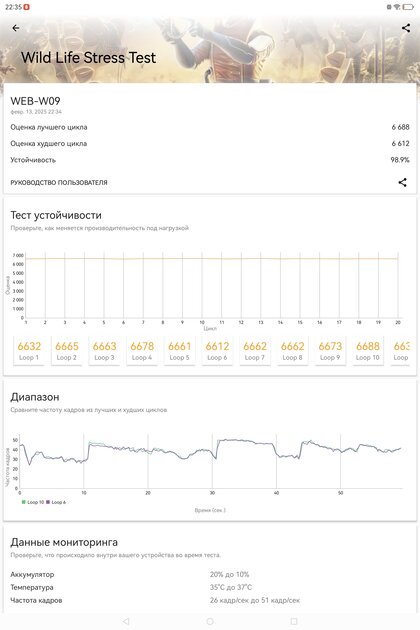Select the Loop 10 score card 6688
The image size is (420, 630).
click(x=367, y=351)
